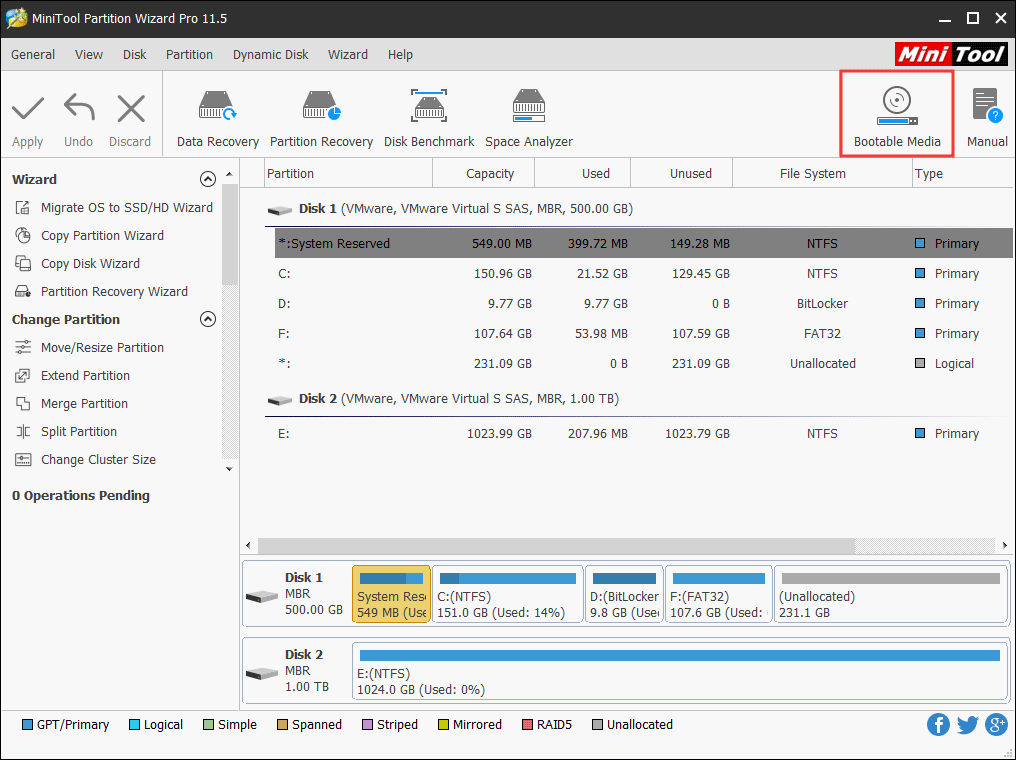Choose Change Cluster Size
Screen dimensions: 1016x760
(85, 459)
